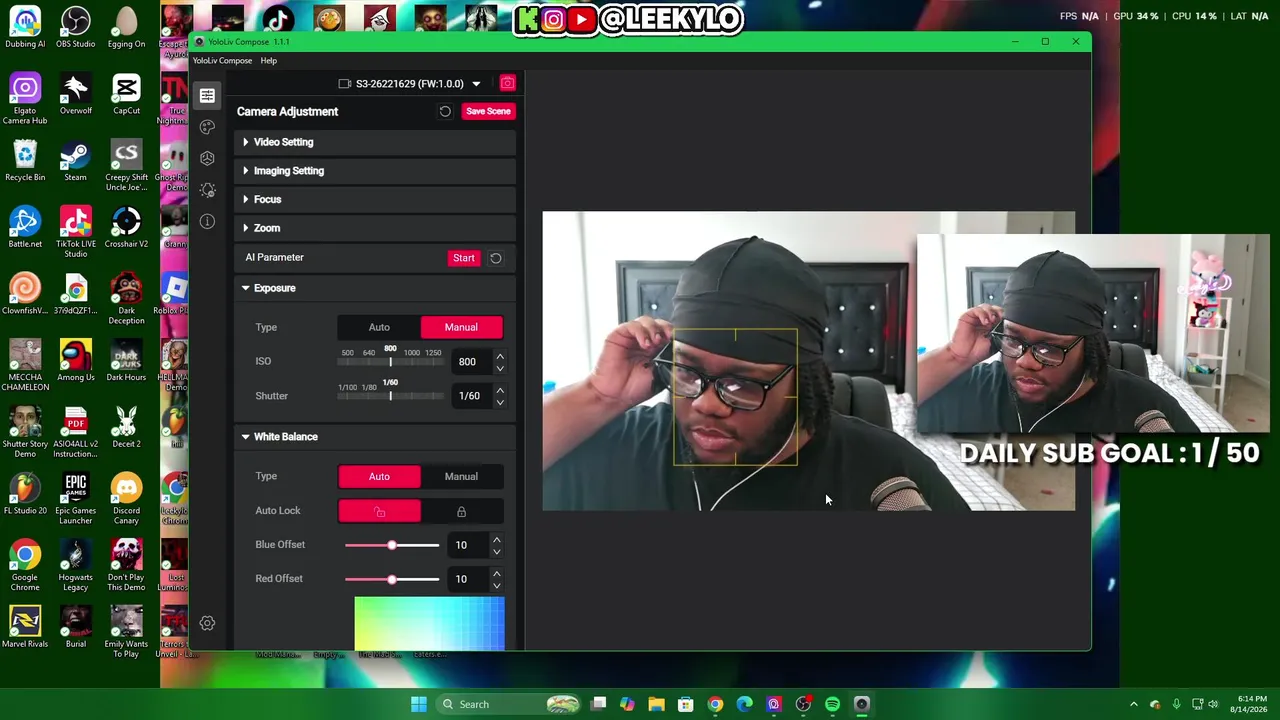Select the Elgato Camera Hub desktop icon
The width and height of the screenshot is (1280, 720).
(x=25, y=100)
